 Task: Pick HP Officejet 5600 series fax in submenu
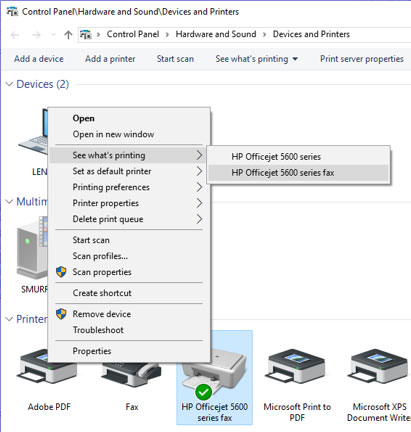coord(298,173)
